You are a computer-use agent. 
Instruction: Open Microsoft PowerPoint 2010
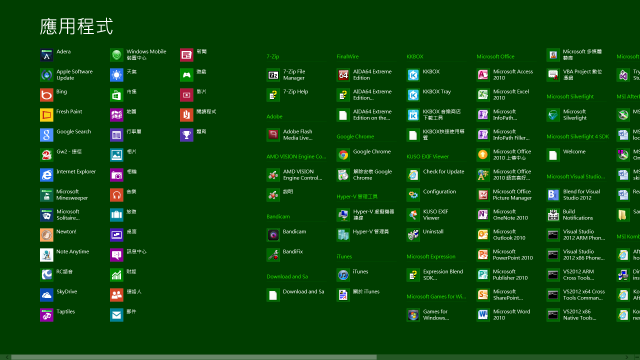(483, 255)
